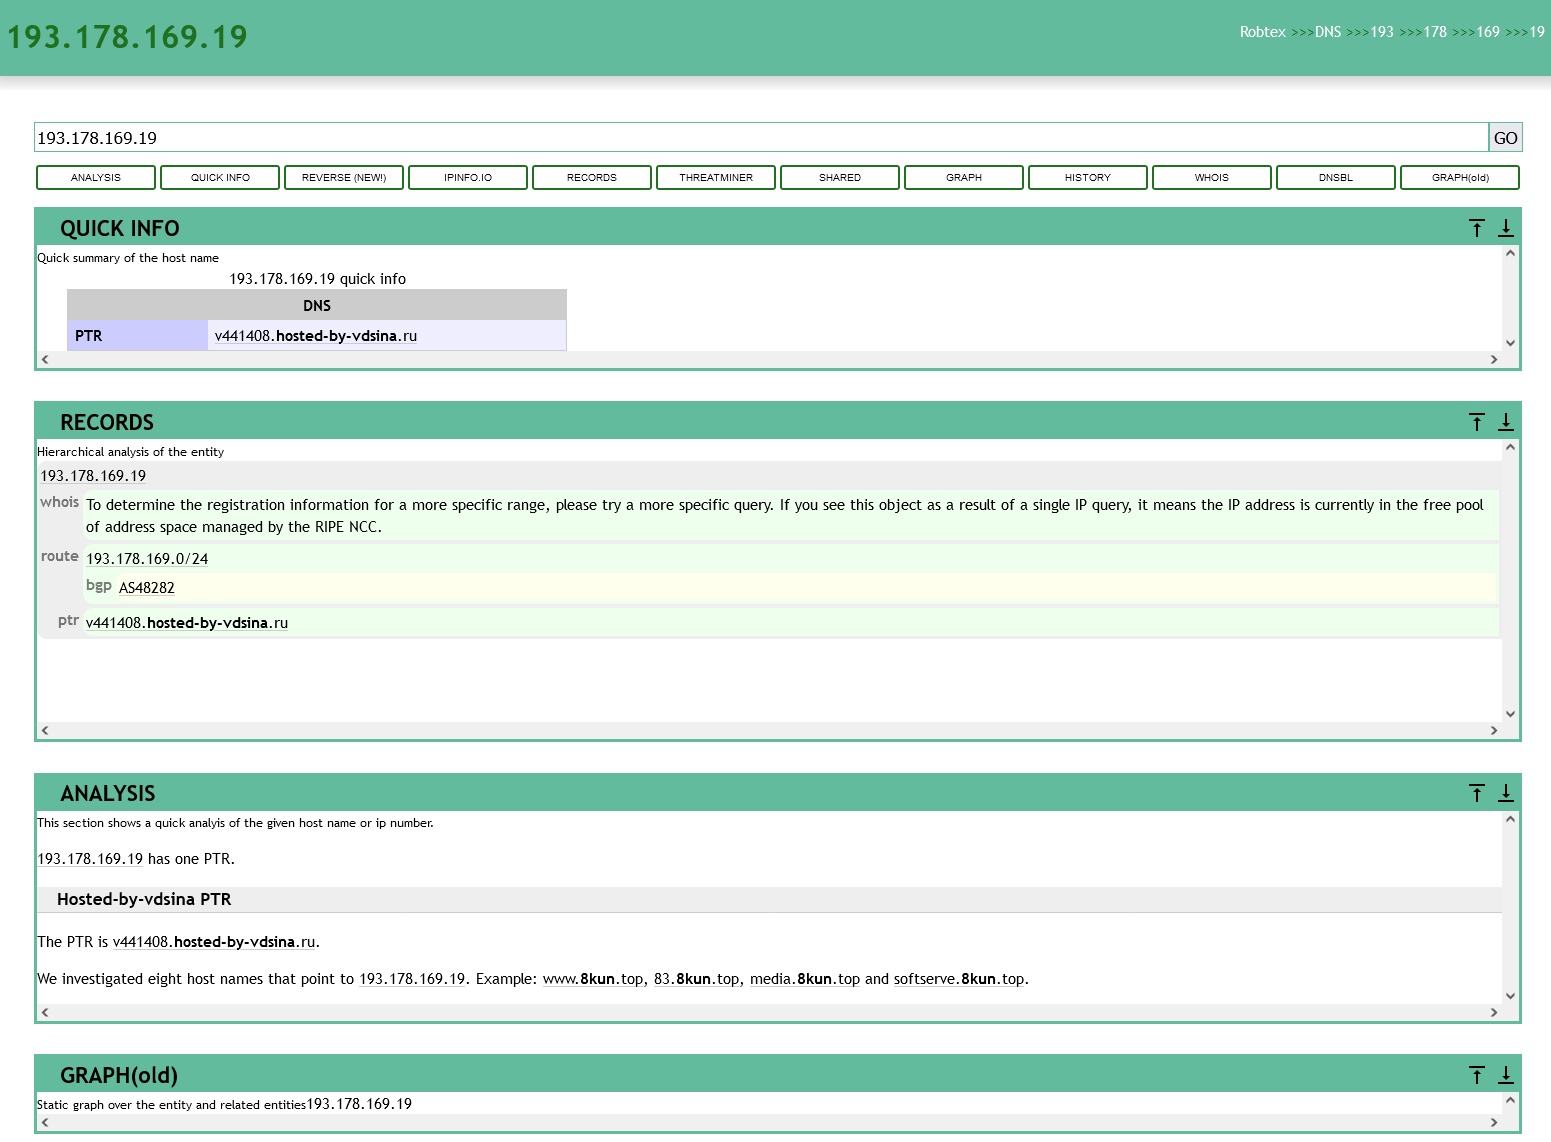The height and width of the screenshot is (1142, 1551).
Task: Click 19 breadcrumb link
Action: coord(1537,32)
